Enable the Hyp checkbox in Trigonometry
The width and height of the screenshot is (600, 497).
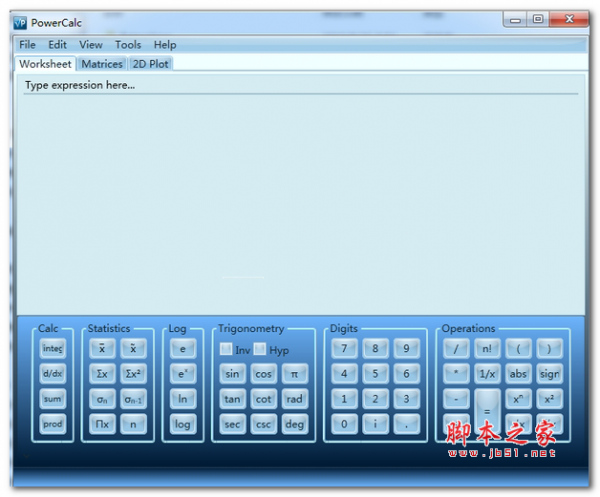coord(260,349)
